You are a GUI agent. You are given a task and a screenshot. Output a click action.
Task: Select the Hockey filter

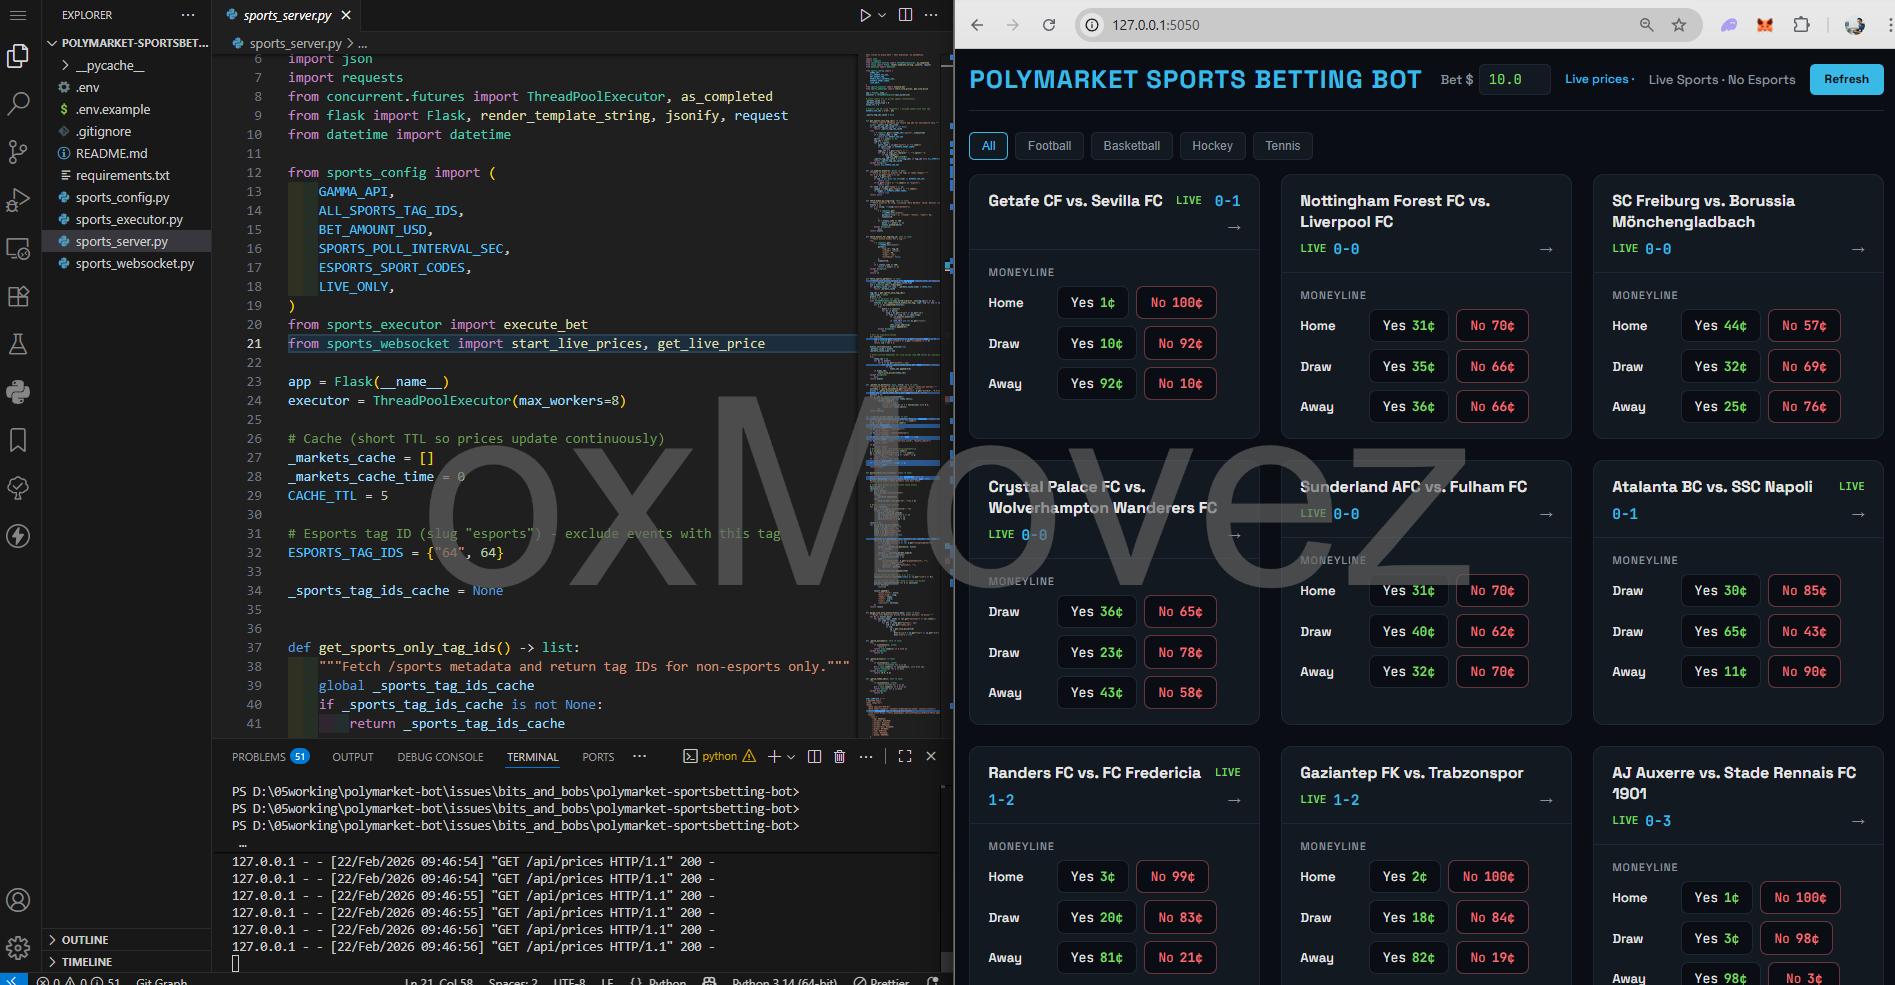[x=1212, y=146]
